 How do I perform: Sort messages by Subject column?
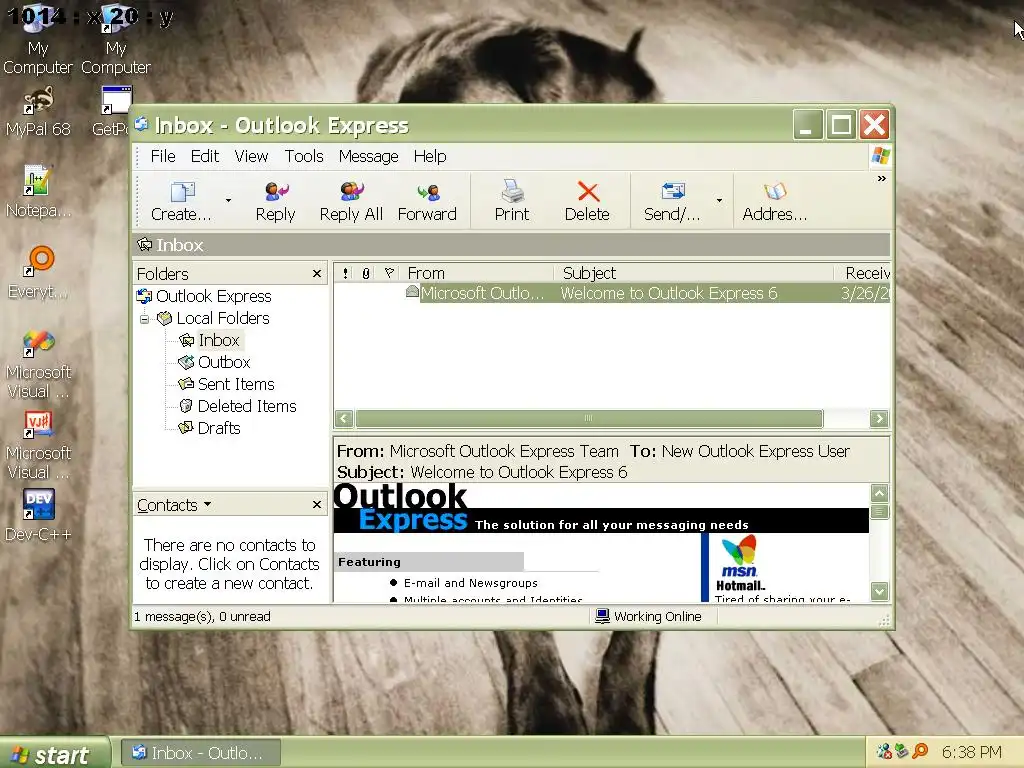694,273
